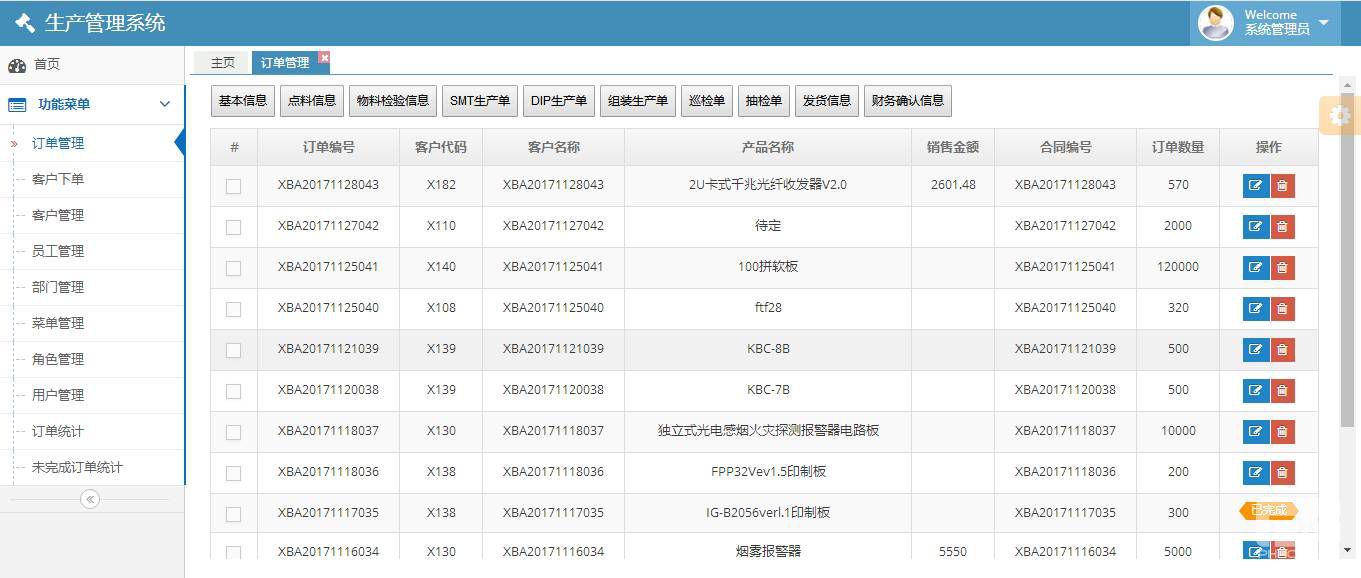
Task: Tick checkbox for order XBA20171118036
Action: [233, 473]
